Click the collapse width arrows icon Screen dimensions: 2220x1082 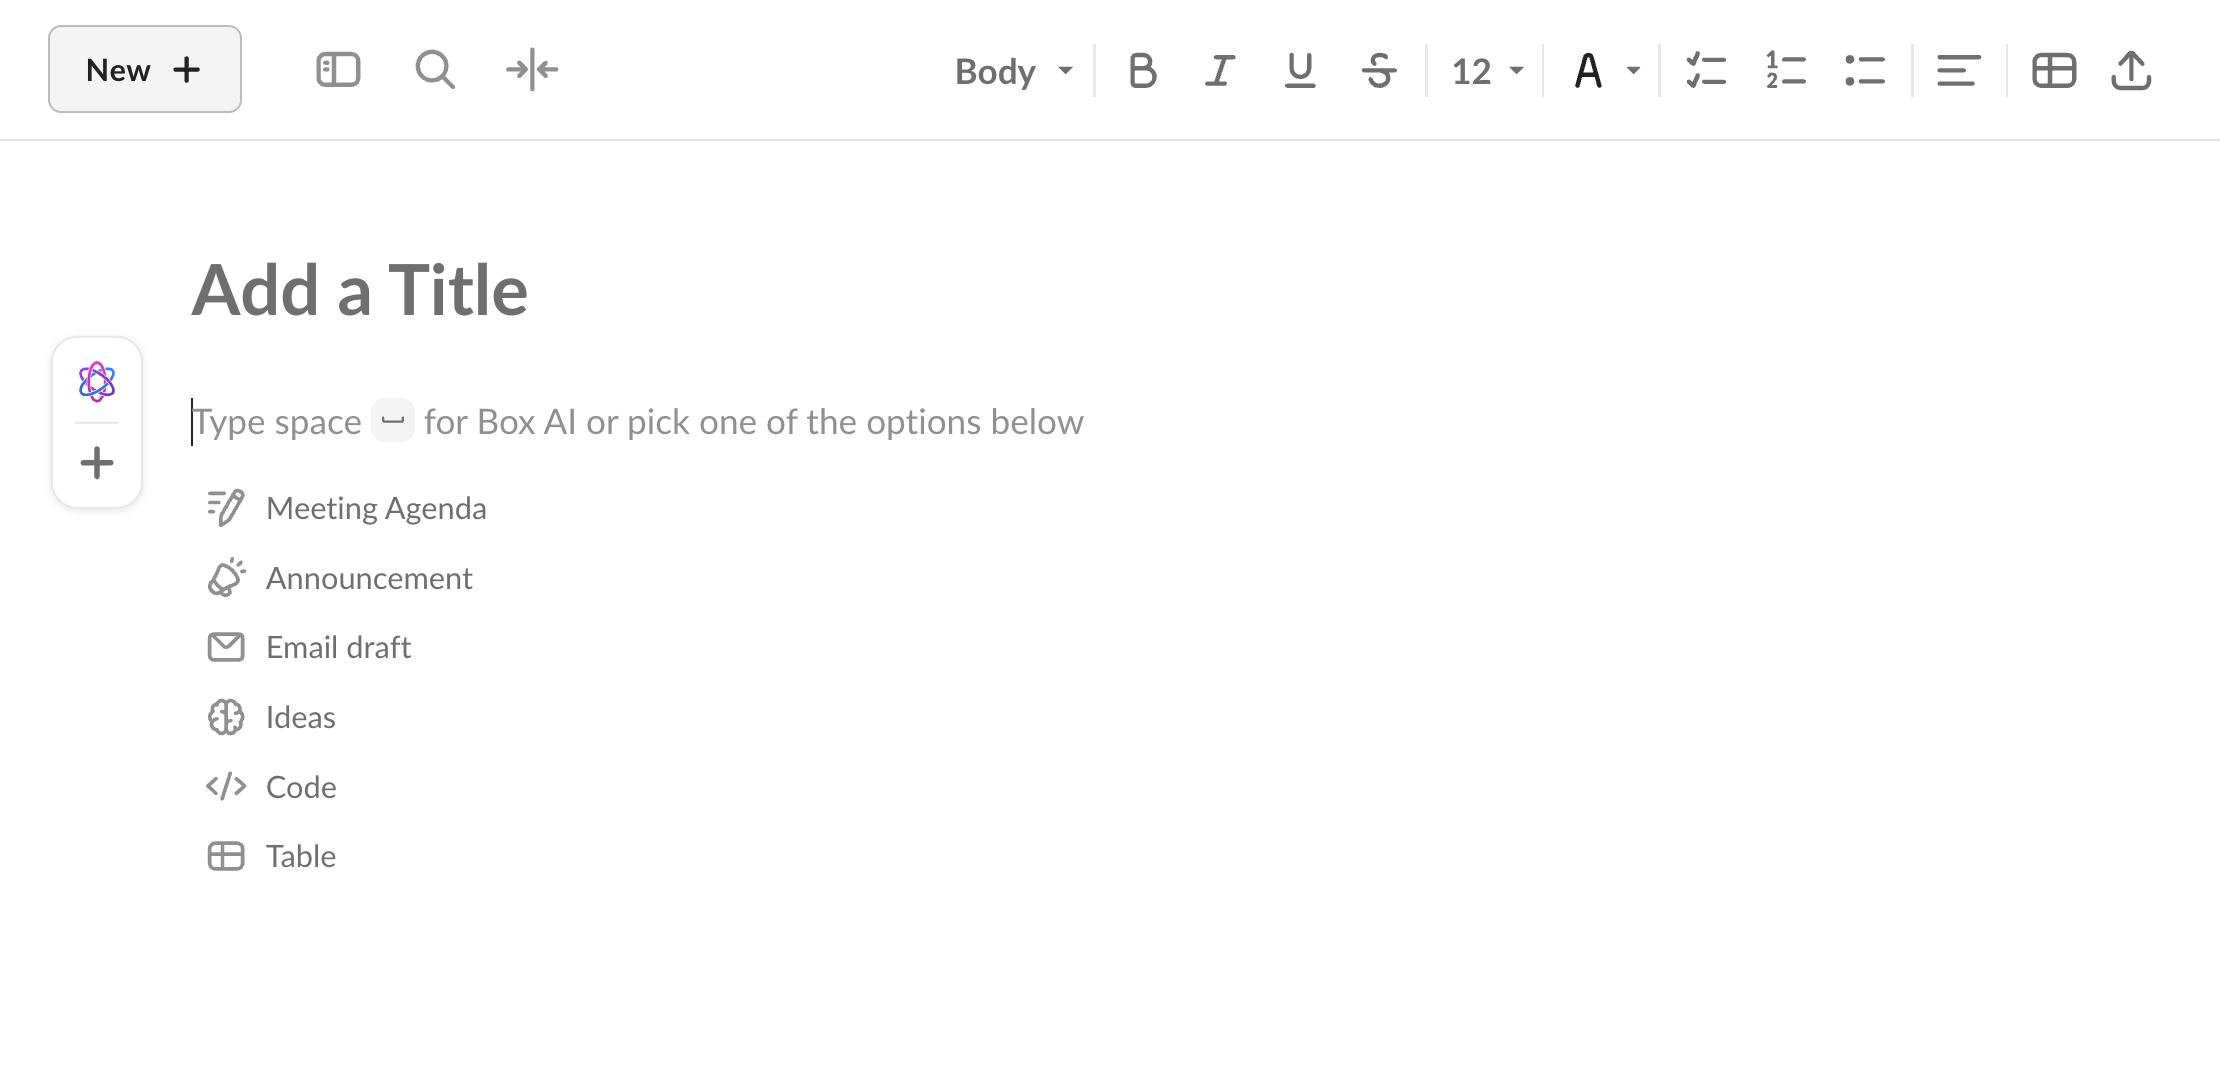[x=532, y=70]
